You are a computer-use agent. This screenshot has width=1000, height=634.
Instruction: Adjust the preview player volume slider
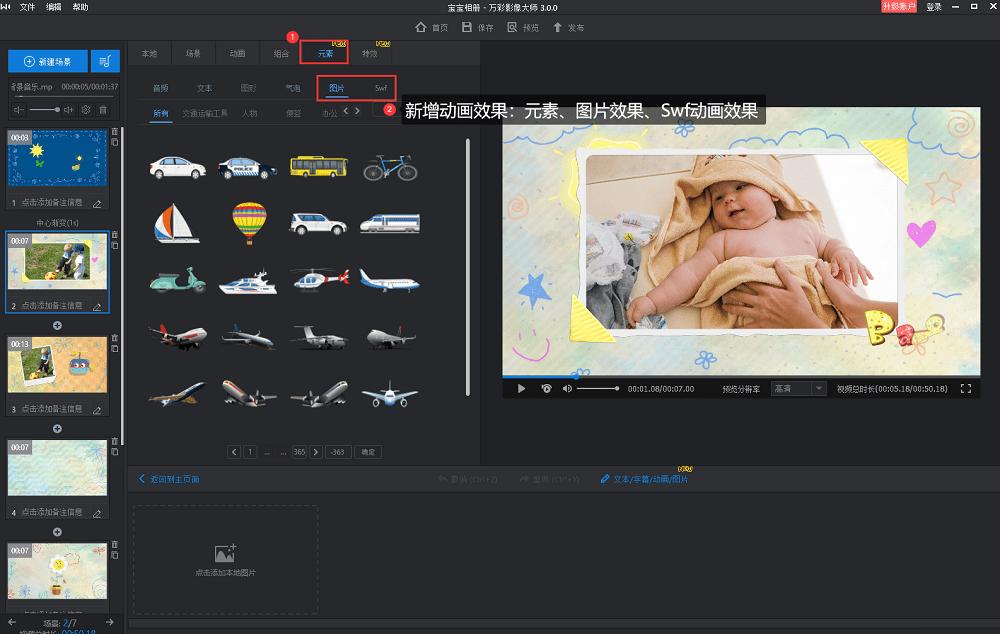click(598, 388)
